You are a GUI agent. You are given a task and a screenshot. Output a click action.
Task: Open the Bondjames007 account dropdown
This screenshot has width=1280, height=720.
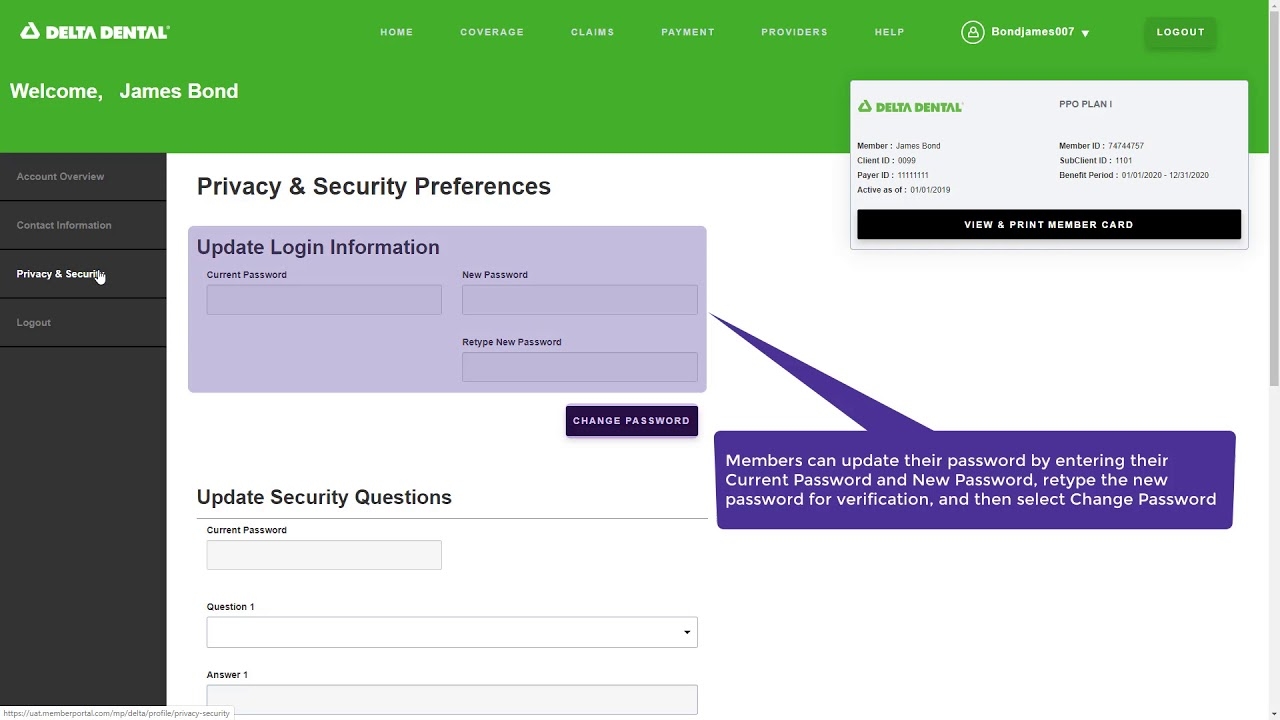[x=1032, y=32]
